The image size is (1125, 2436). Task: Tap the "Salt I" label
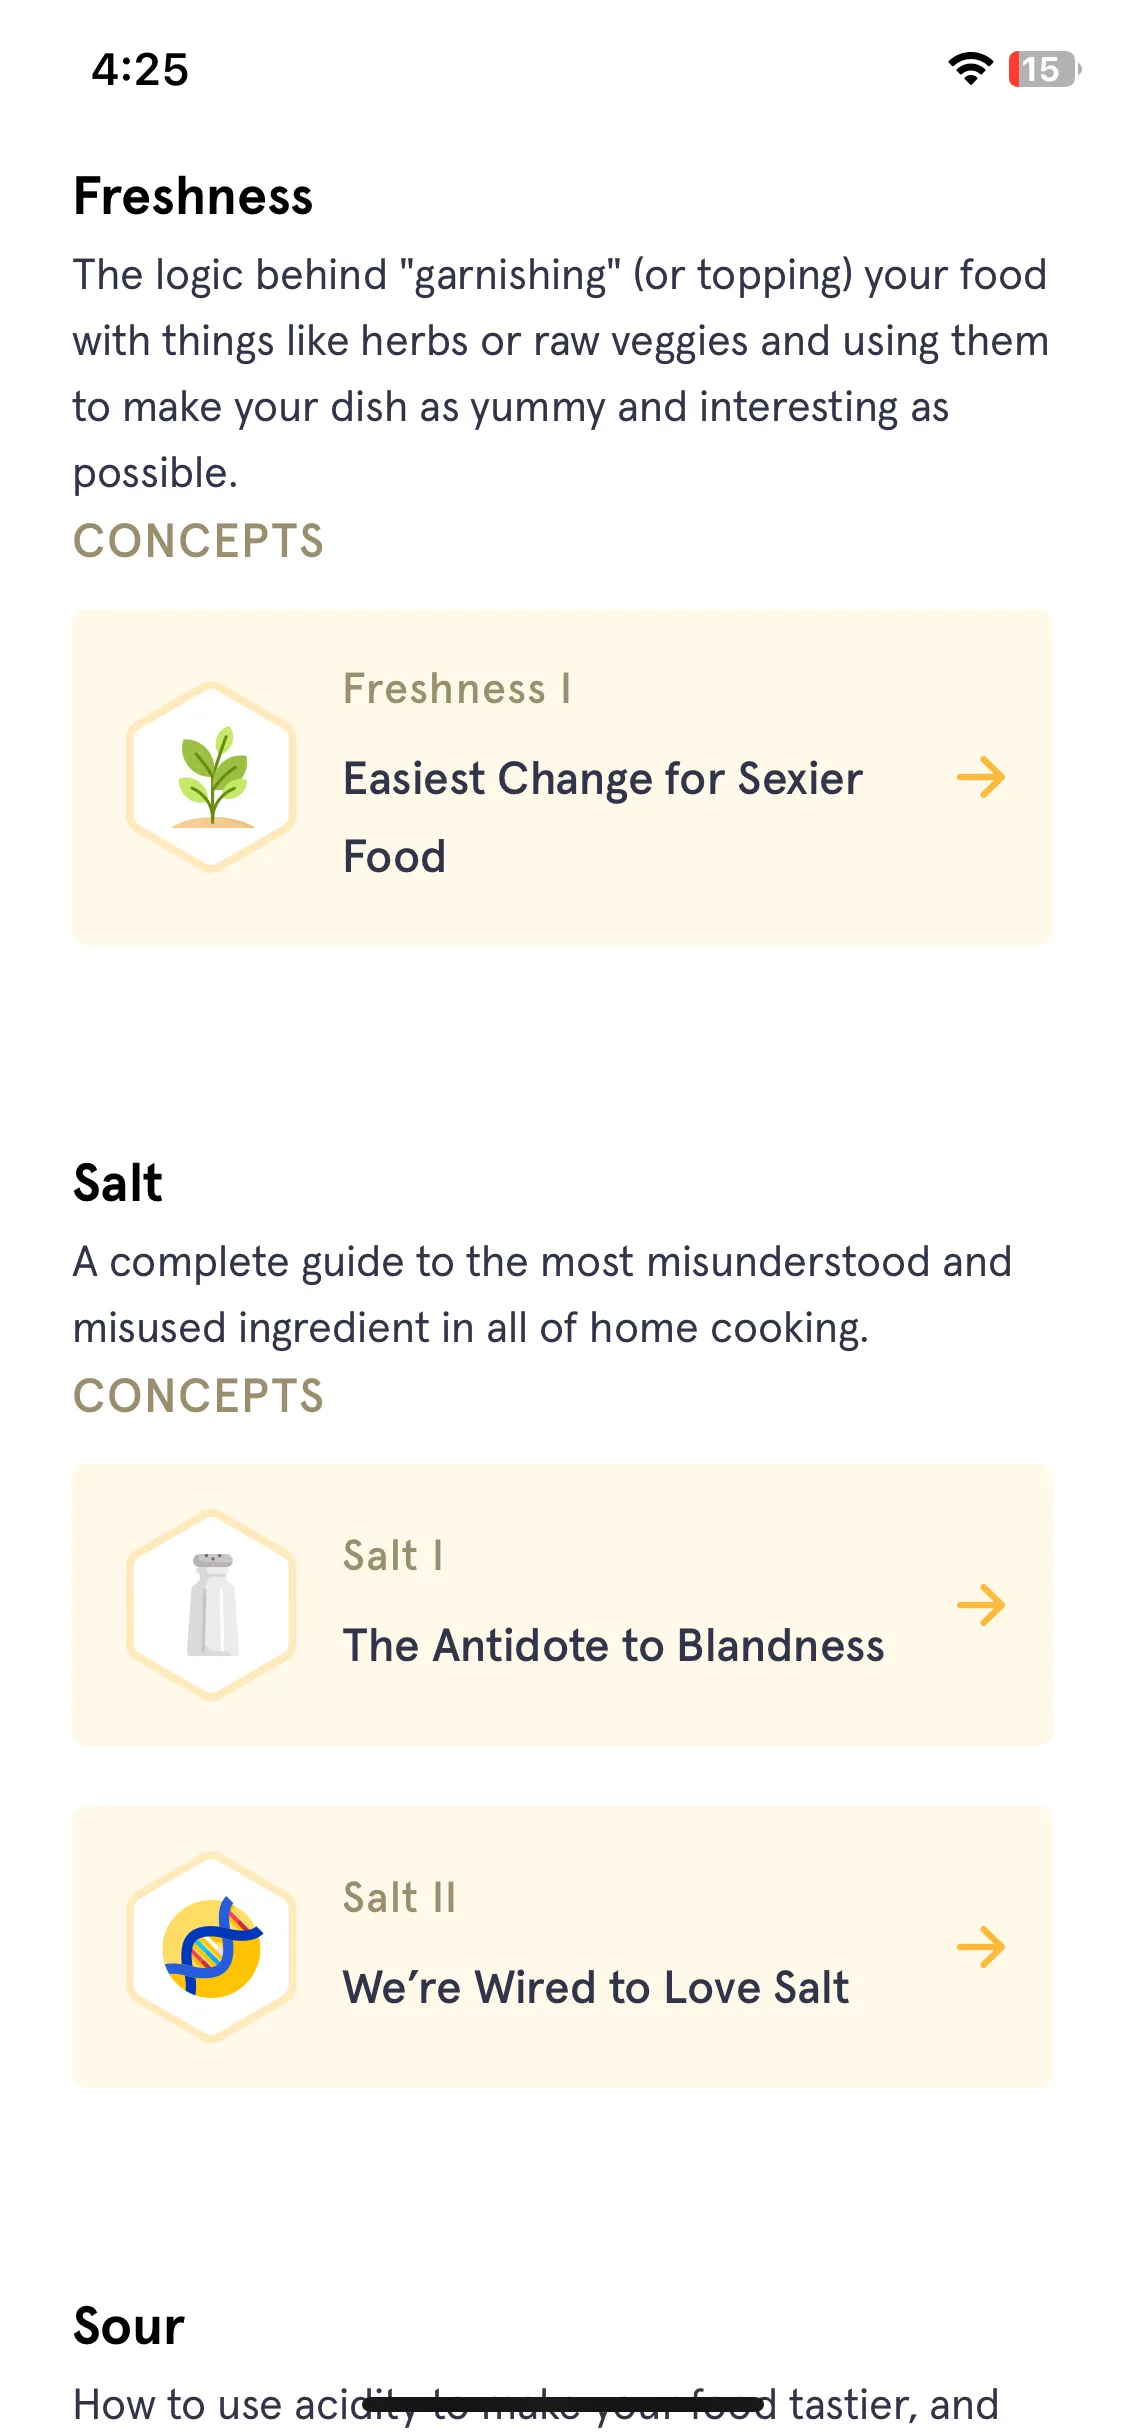pos(393,1555)
